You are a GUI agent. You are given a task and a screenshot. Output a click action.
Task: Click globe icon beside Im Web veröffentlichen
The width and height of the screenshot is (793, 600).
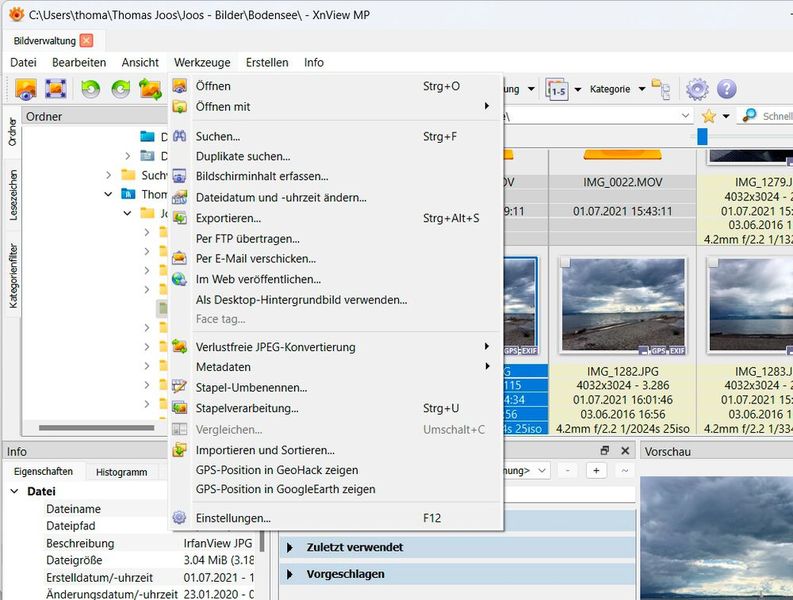(x=180, y=279)
